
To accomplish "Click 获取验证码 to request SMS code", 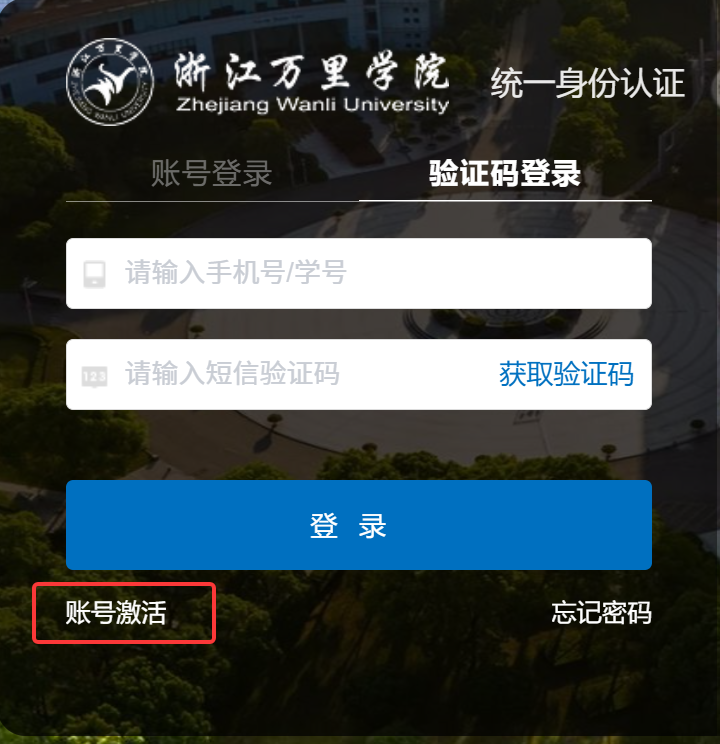I will coord(566,374).
